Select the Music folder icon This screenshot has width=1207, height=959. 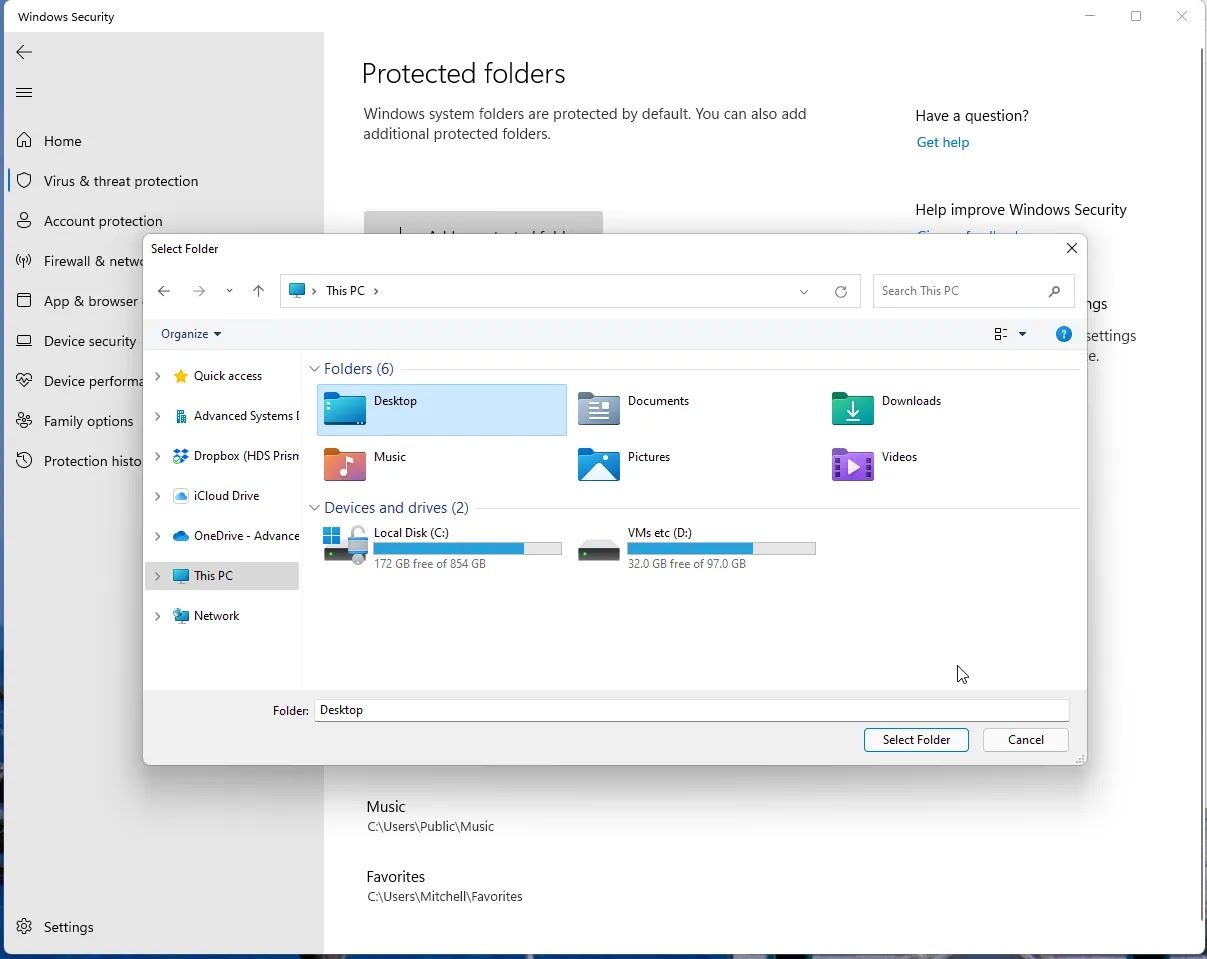(x=345, y=465)
